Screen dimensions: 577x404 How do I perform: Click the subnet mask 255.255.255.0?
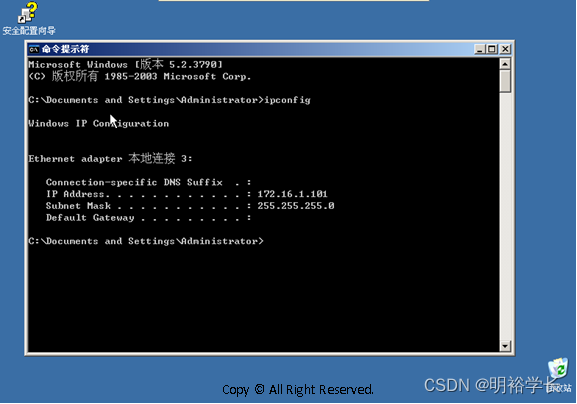click(x=296, y=206)
